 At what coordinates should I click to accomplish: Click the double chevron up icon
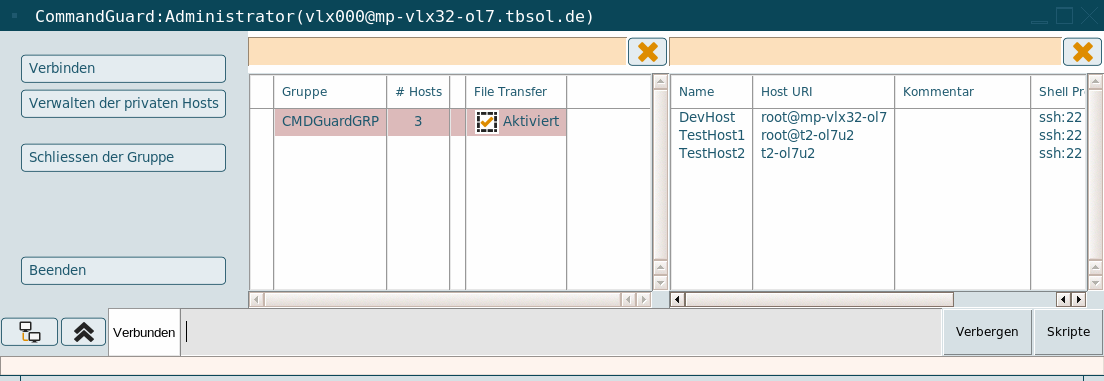coord(84,332)
